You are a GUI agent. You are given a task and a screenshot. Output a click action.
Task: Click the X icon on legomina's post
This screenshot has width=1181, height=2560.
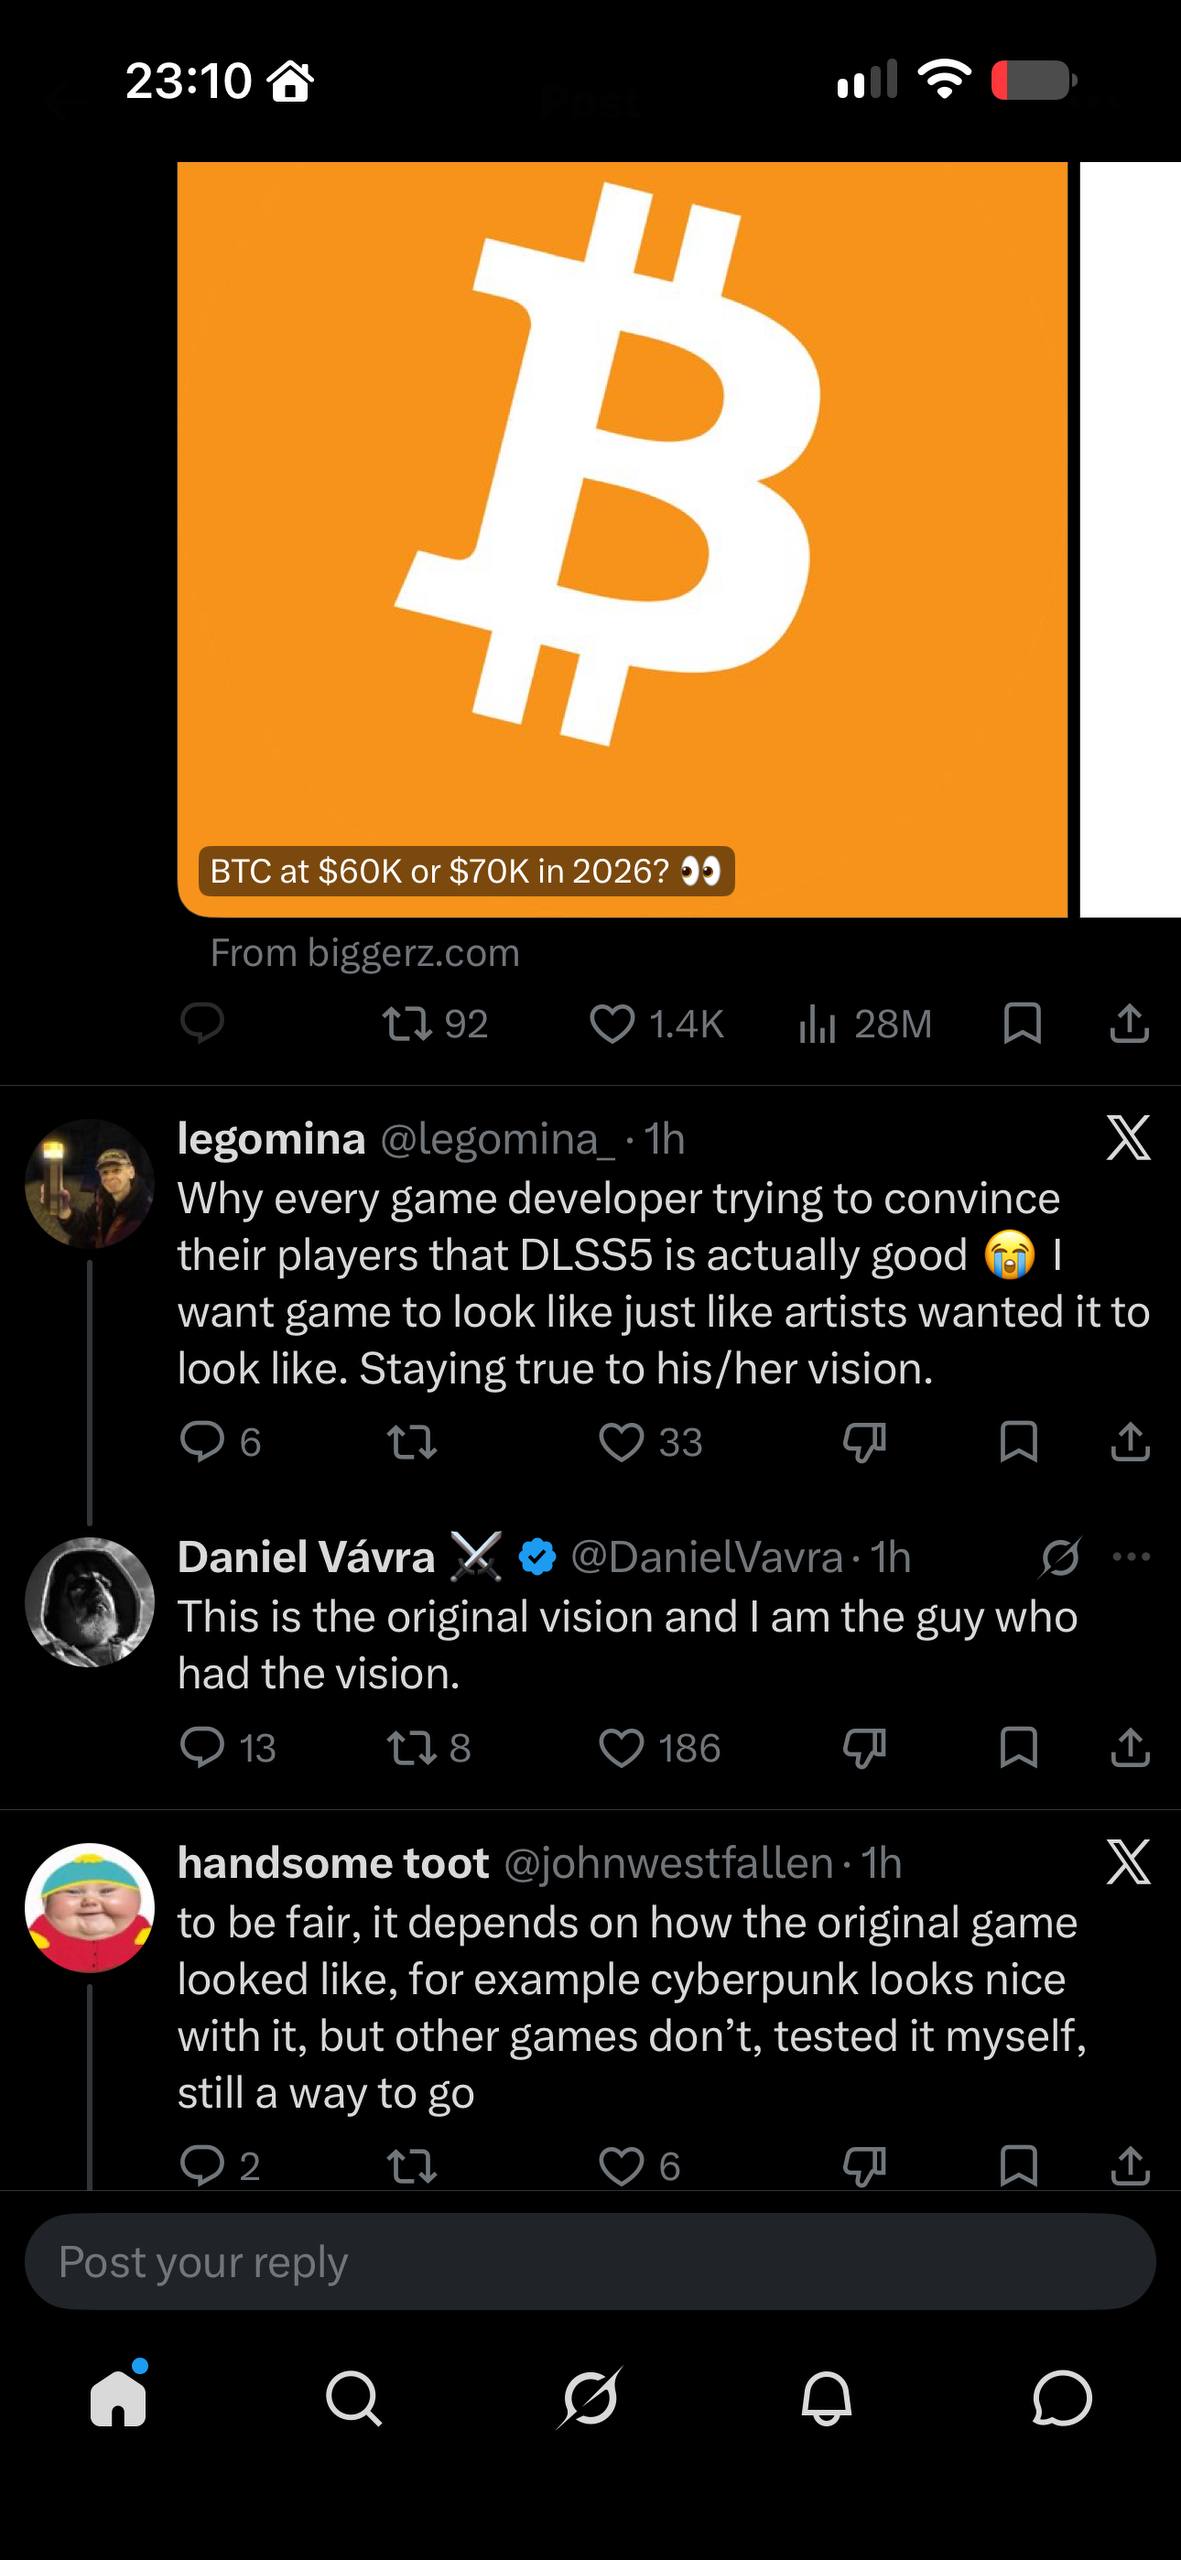[x=1129, y=1138]
